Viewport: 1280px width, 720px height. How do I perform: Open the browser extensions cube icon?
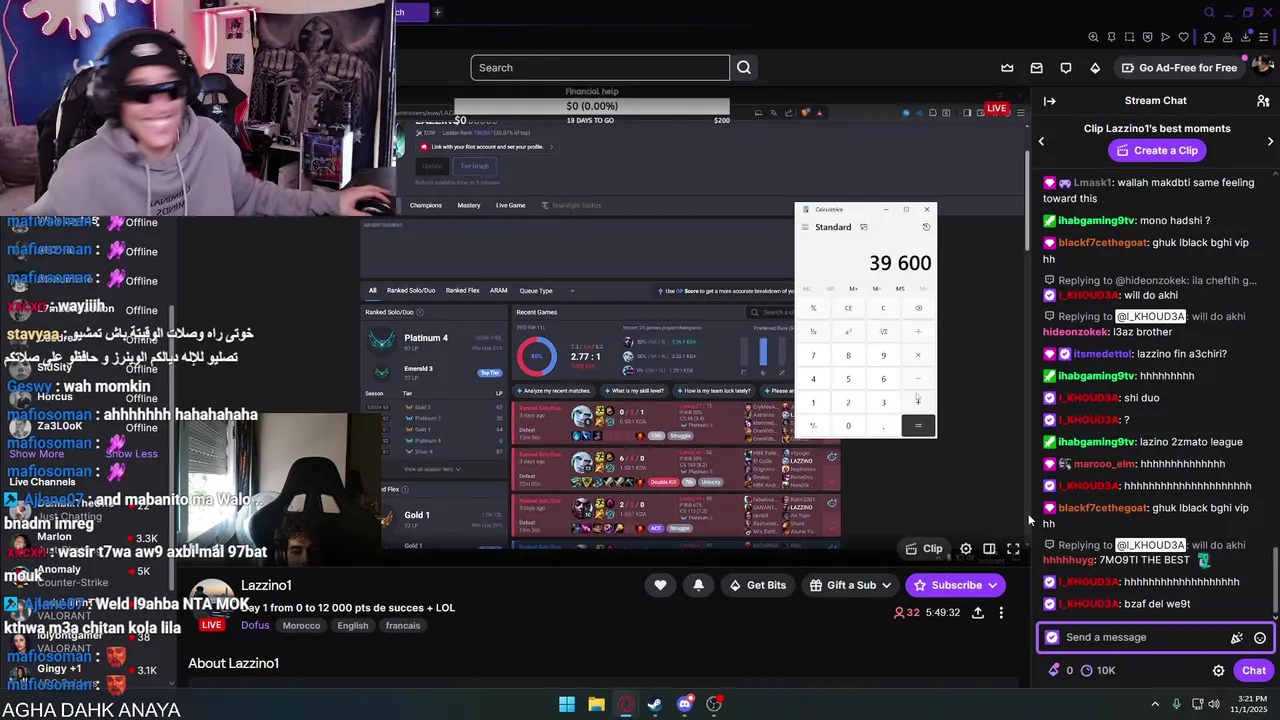tap(1209, 37)
